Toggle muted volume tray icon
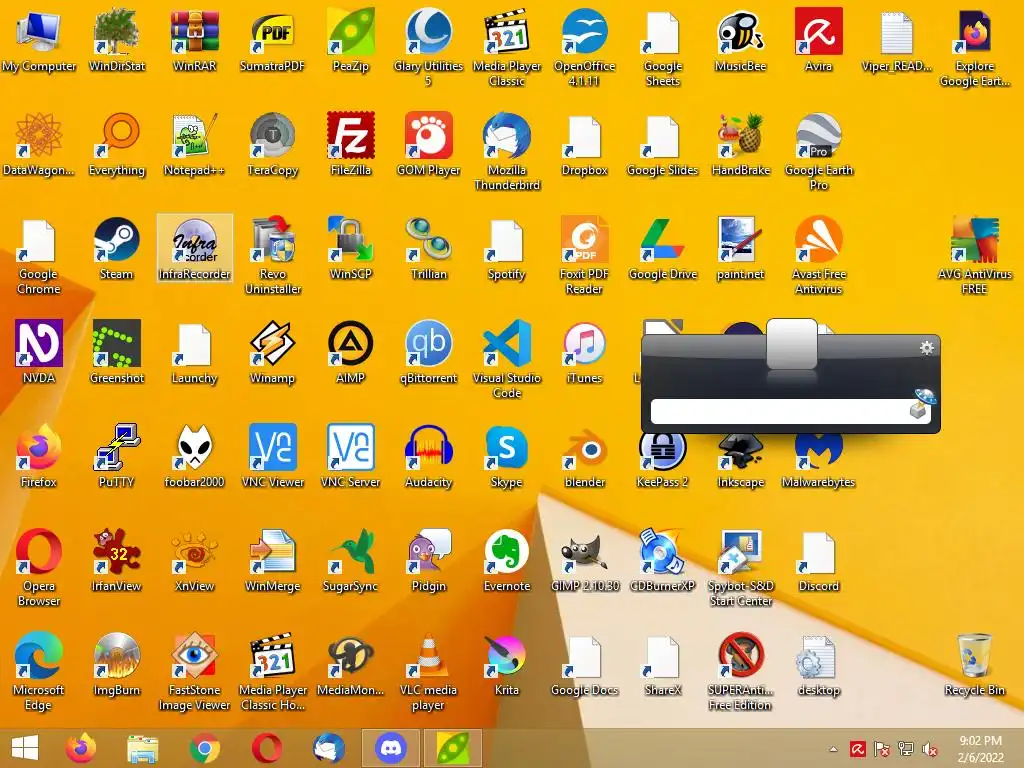Viewport: 1024px width, 768px height. [929, 749]
